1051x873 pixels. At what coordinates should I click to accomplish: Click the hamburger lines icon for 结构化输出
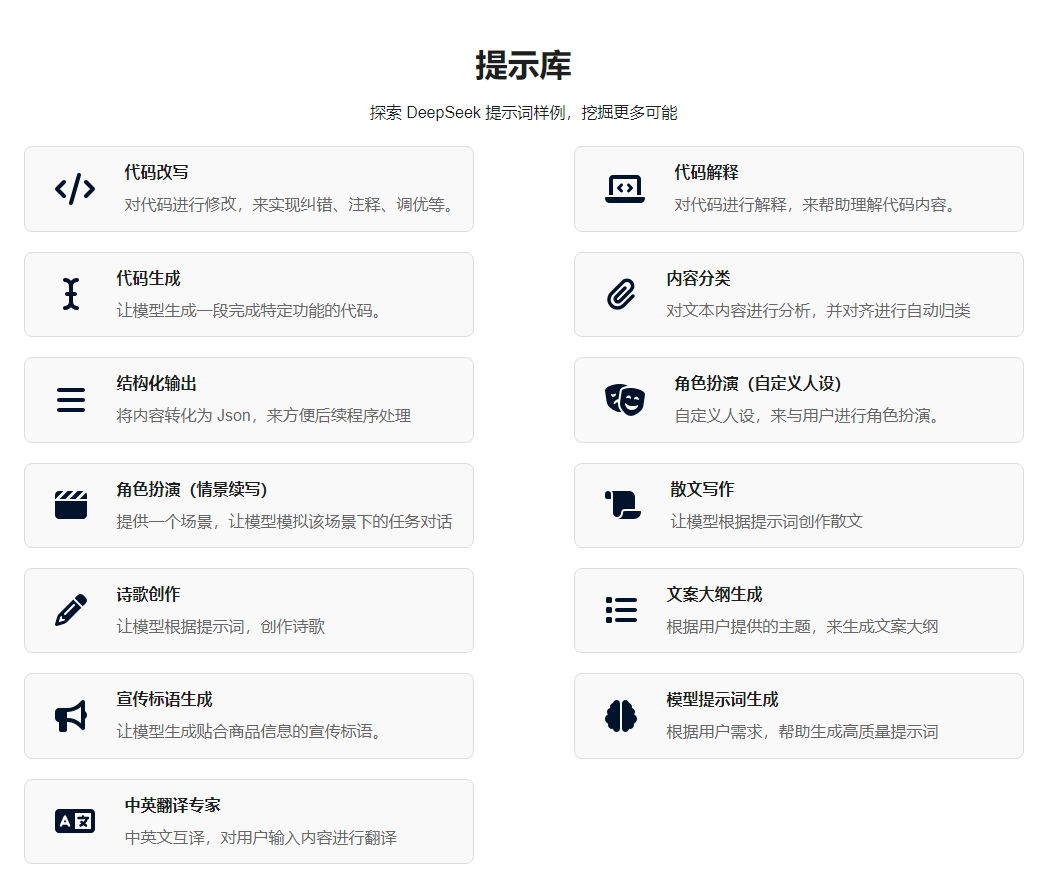coord(71,400)
